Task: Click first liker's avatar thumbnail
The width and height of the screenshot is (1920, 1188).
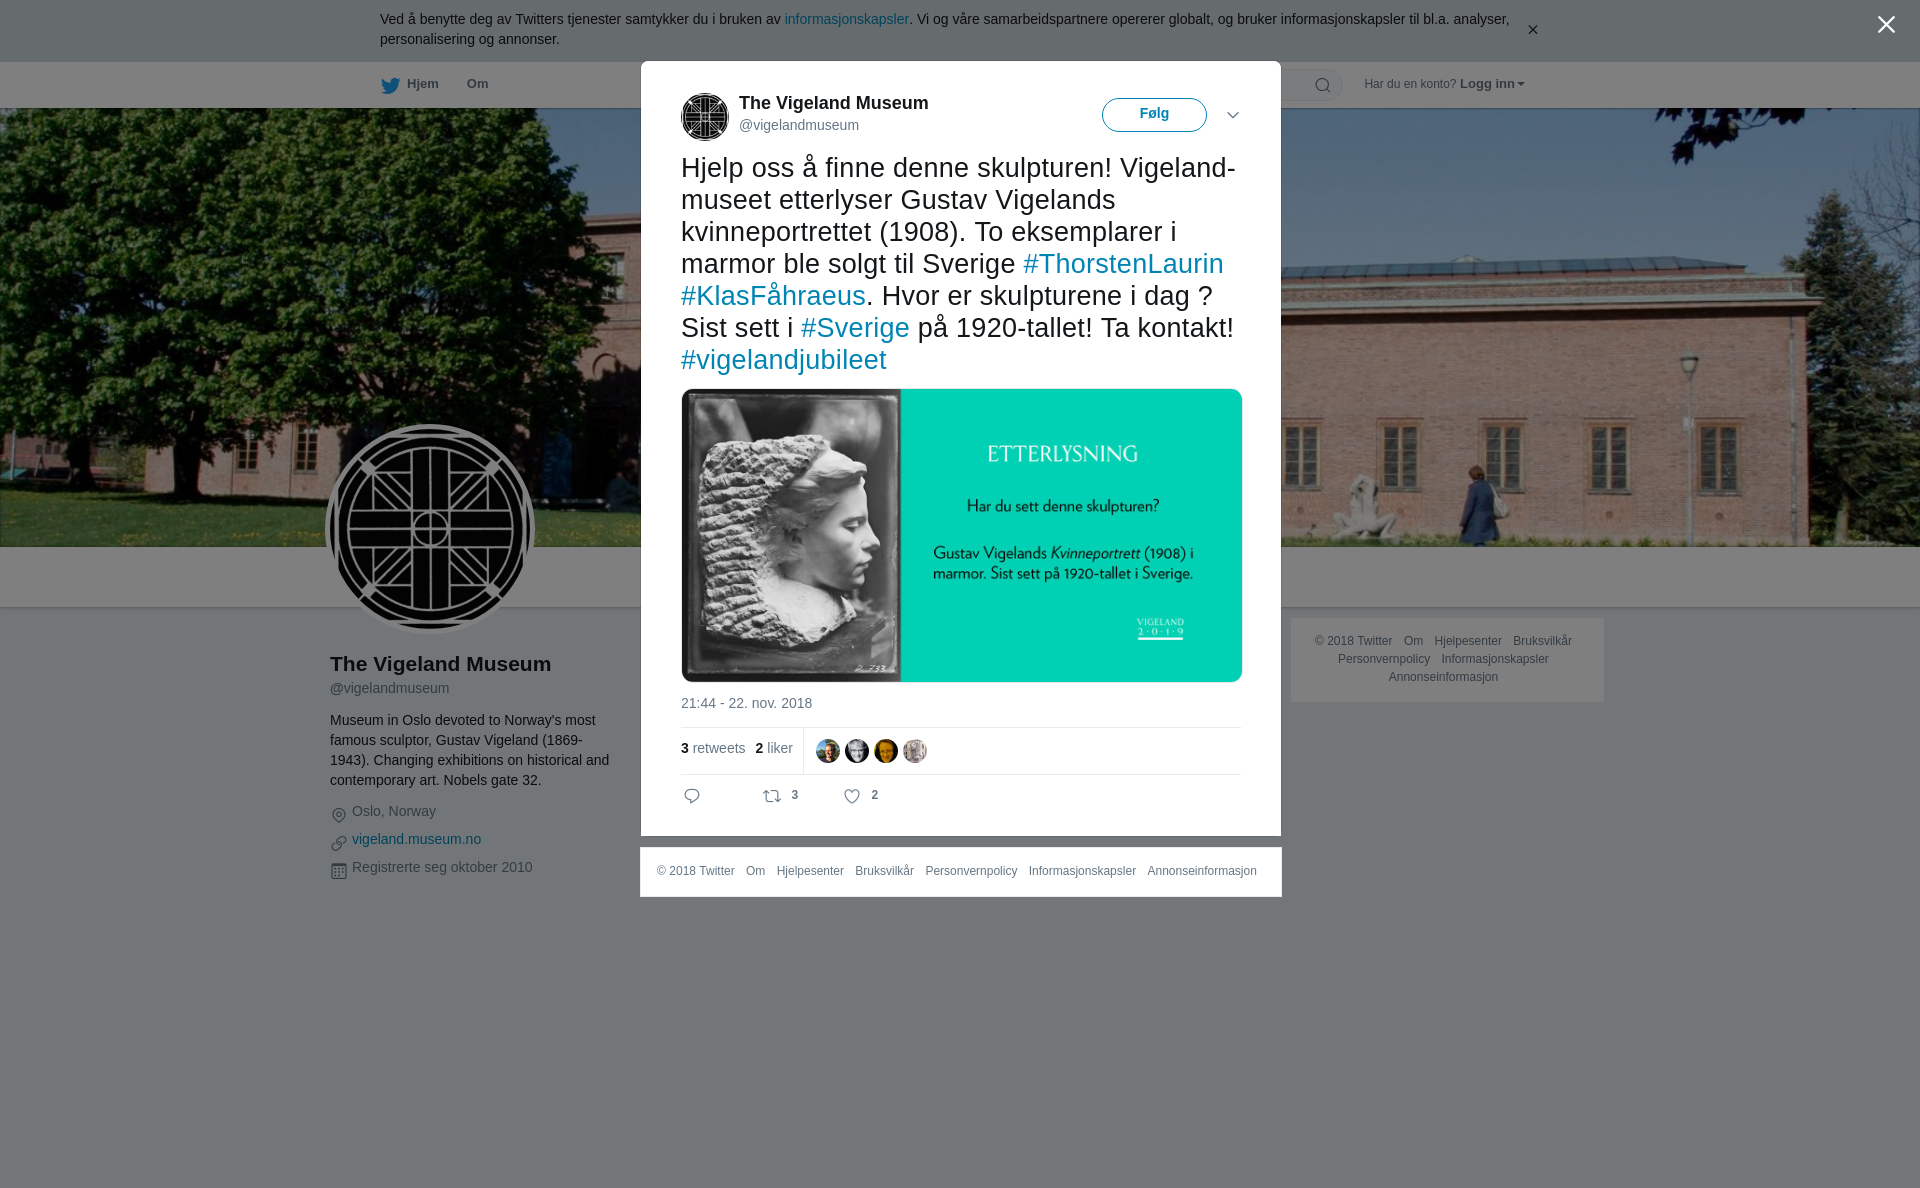Action: (x=828, y=751)
